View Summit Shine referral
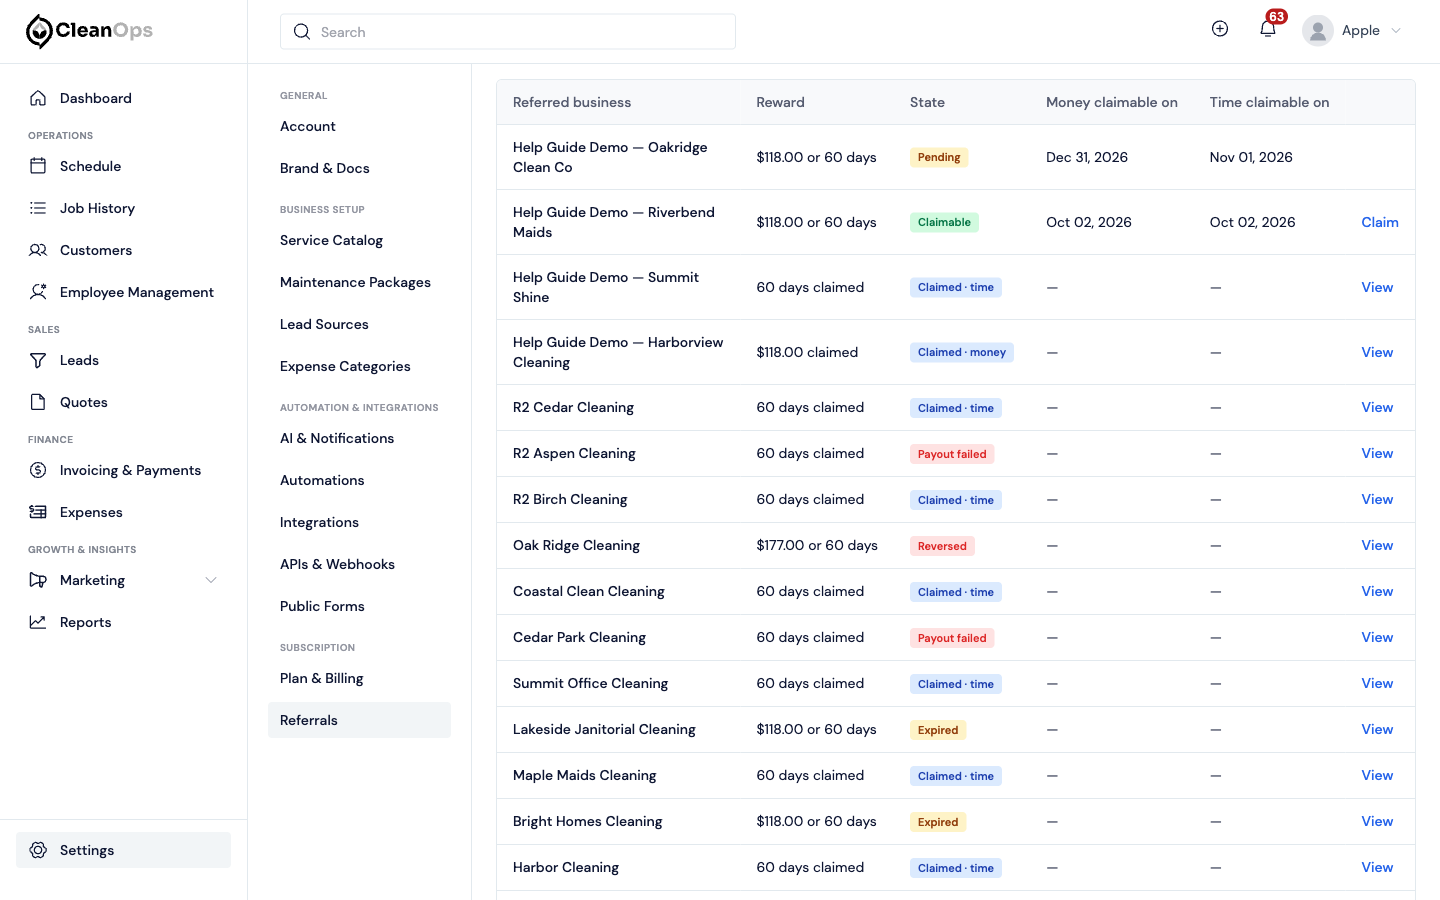Screen dimensions: 1440x900 point(1377,287)
